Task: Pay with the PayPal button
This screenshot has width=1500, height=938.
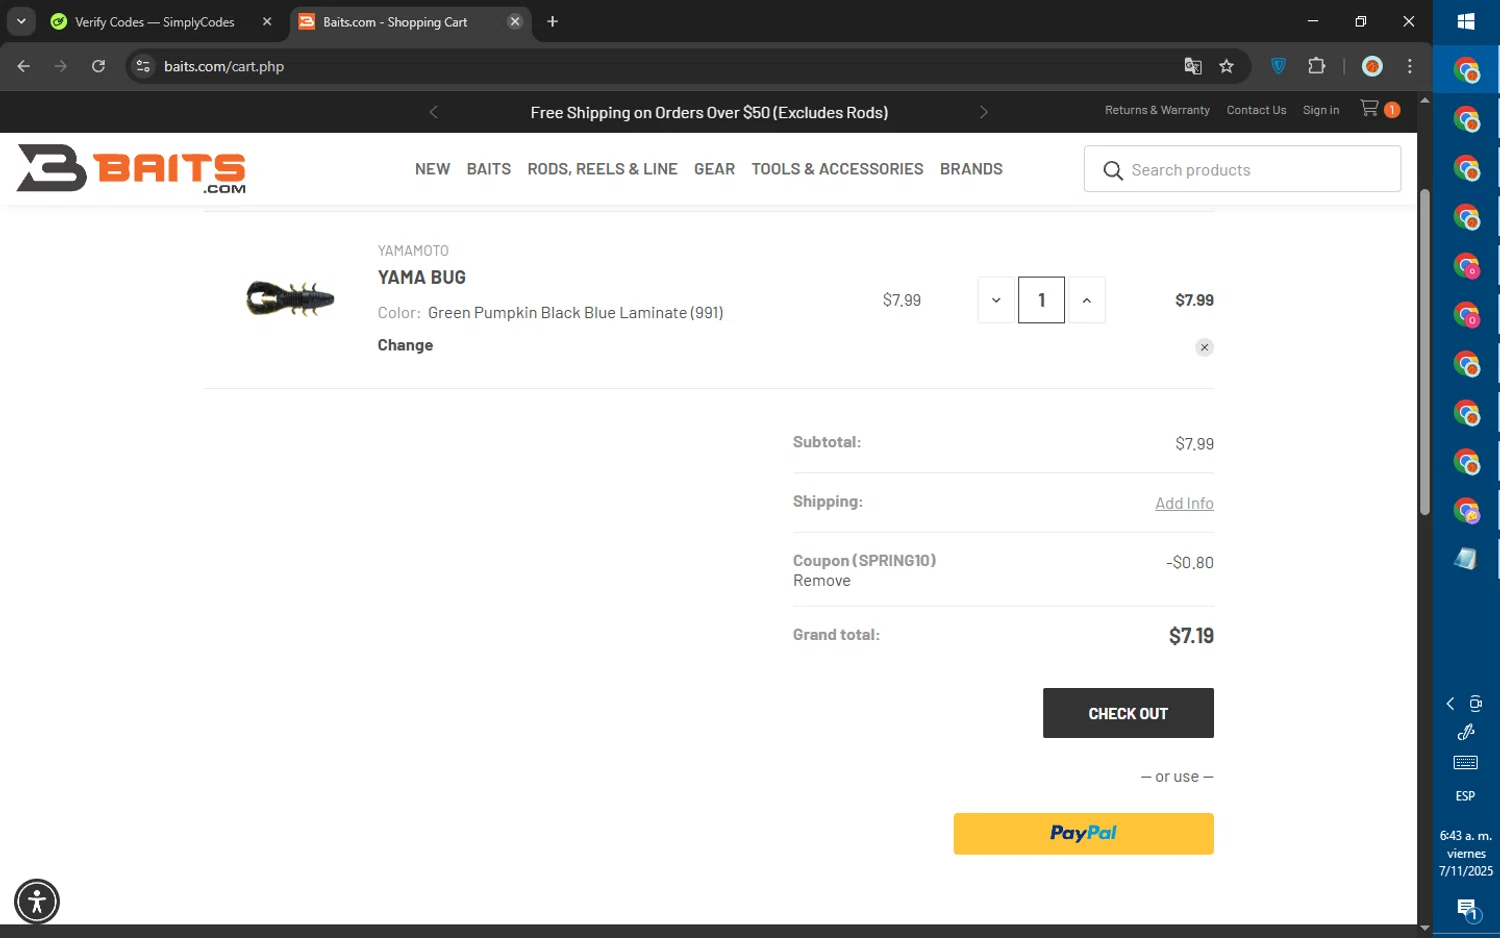Action: pyautogui.click(x=1083, y=833)
